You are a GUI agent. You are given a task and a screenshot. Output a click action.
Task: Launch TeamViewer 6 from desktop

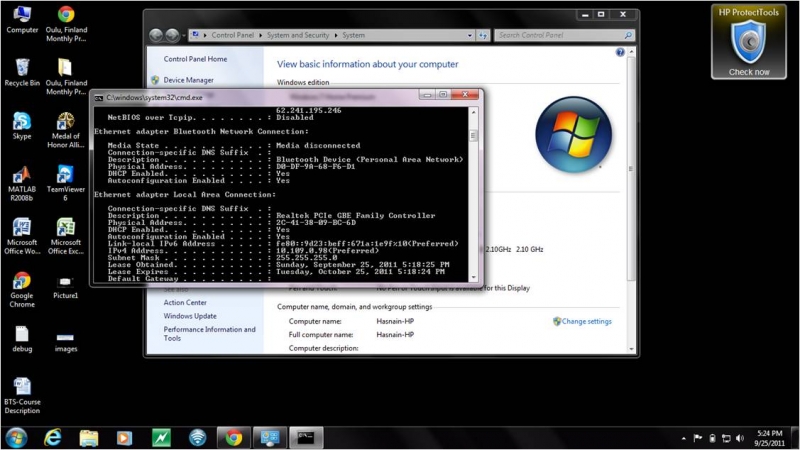[x=65, y=179]
